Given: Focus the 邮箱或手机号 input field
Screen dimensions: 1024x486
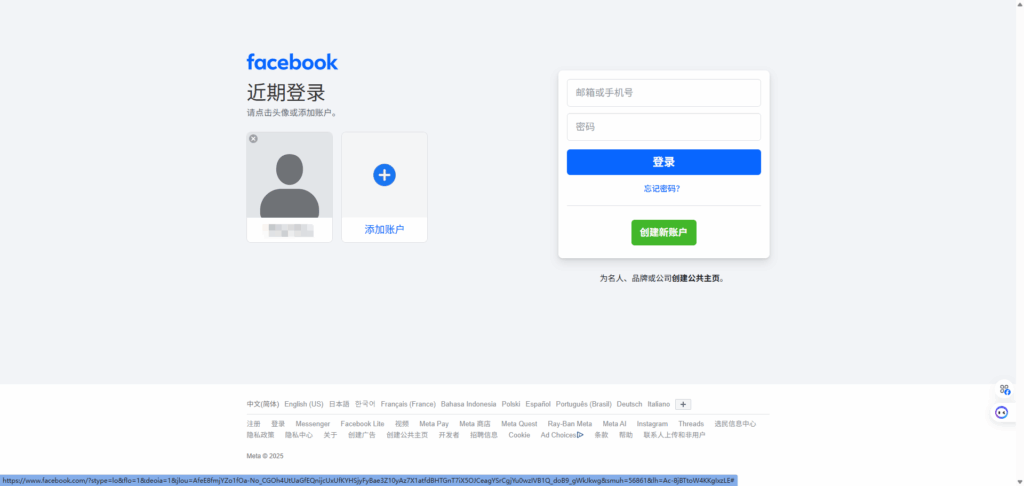Looking at the screenshot, I should tap(664, 93).
